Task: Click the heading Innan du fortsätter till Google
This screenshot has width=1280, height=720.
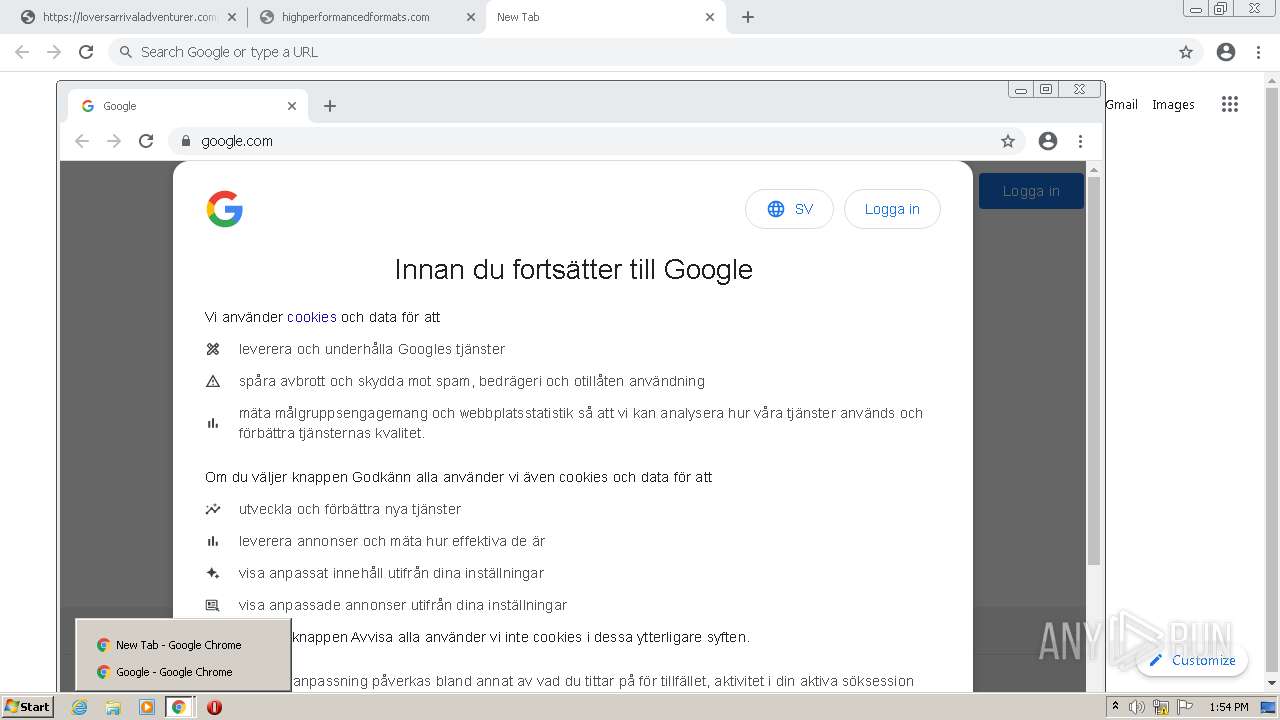Action: [573, 269]
